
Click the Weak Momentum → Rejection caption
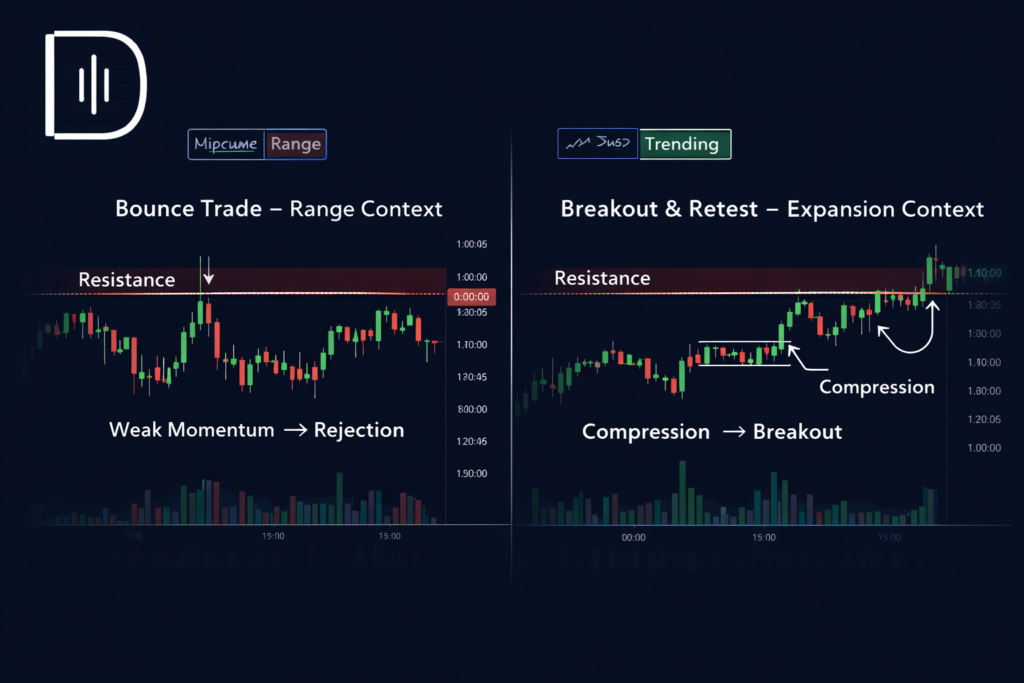pyautogui.click(x=256, y=430)
